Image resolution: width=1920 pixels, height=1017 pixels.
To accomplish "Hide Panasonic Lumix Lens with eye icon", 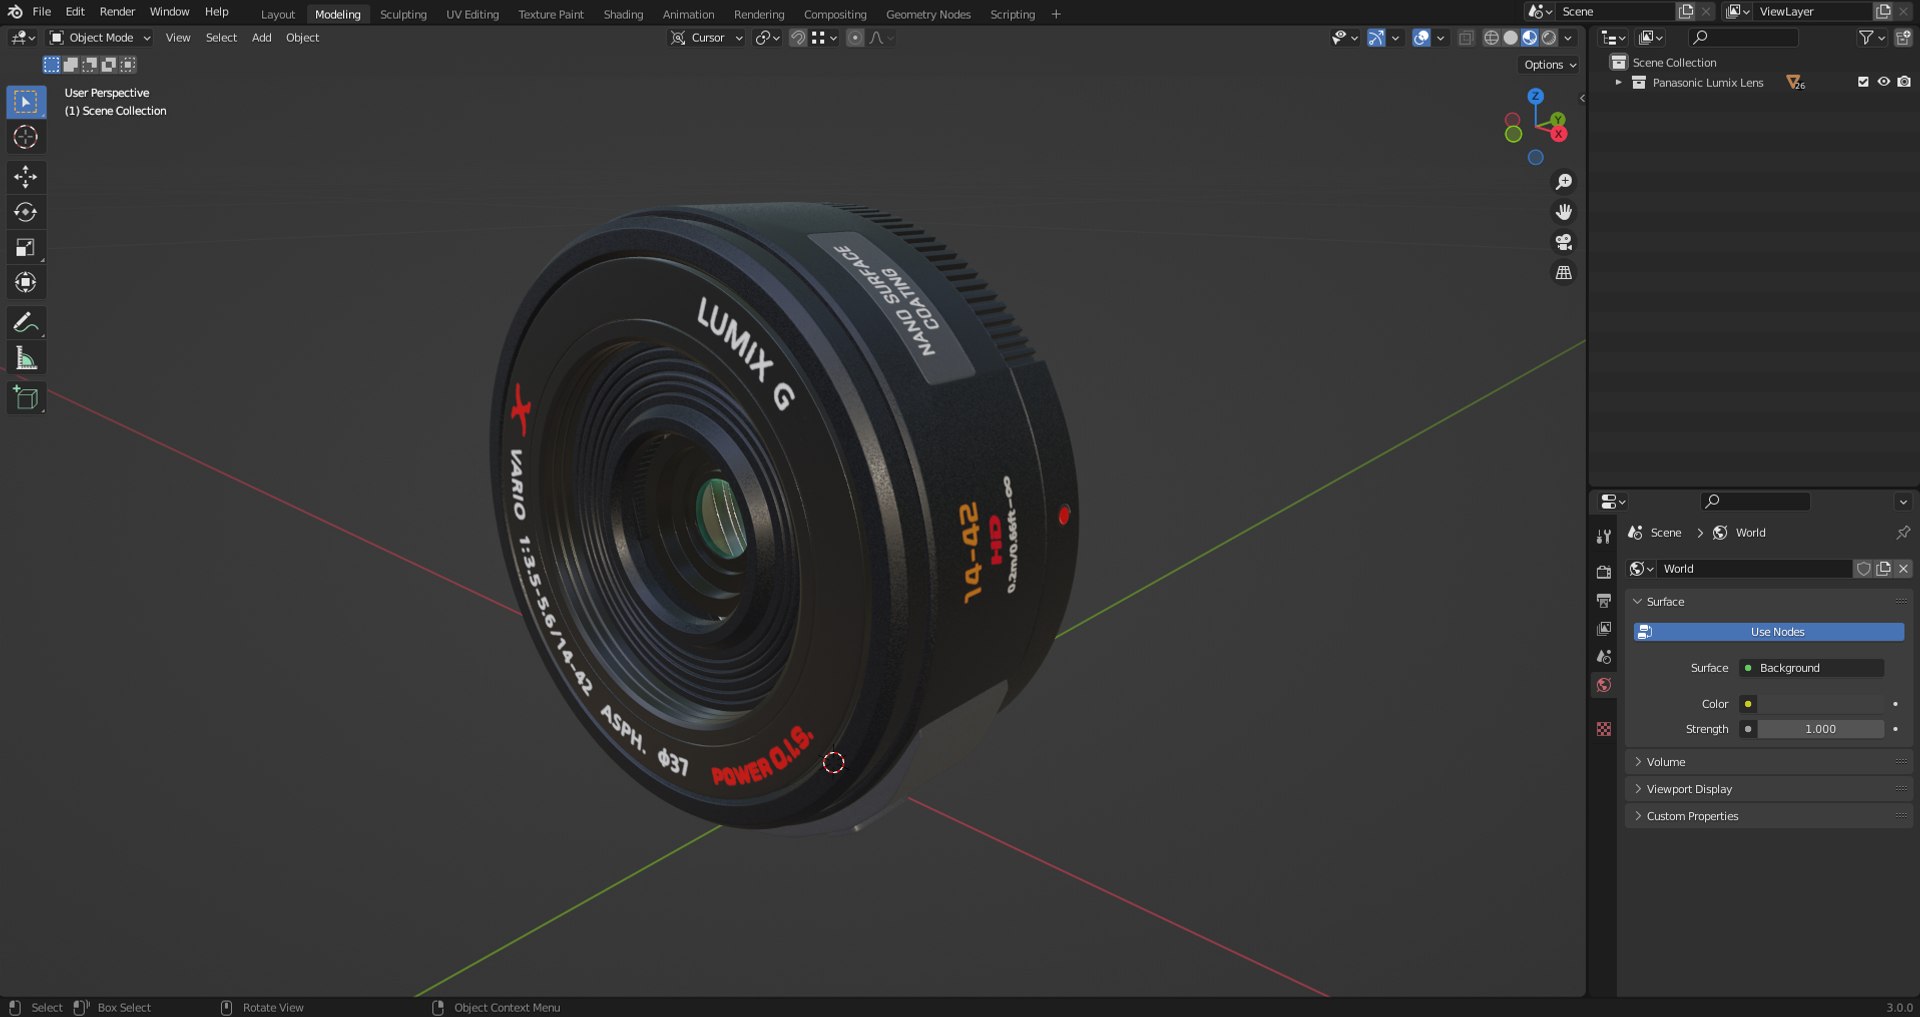I will tap(1883, 82).
